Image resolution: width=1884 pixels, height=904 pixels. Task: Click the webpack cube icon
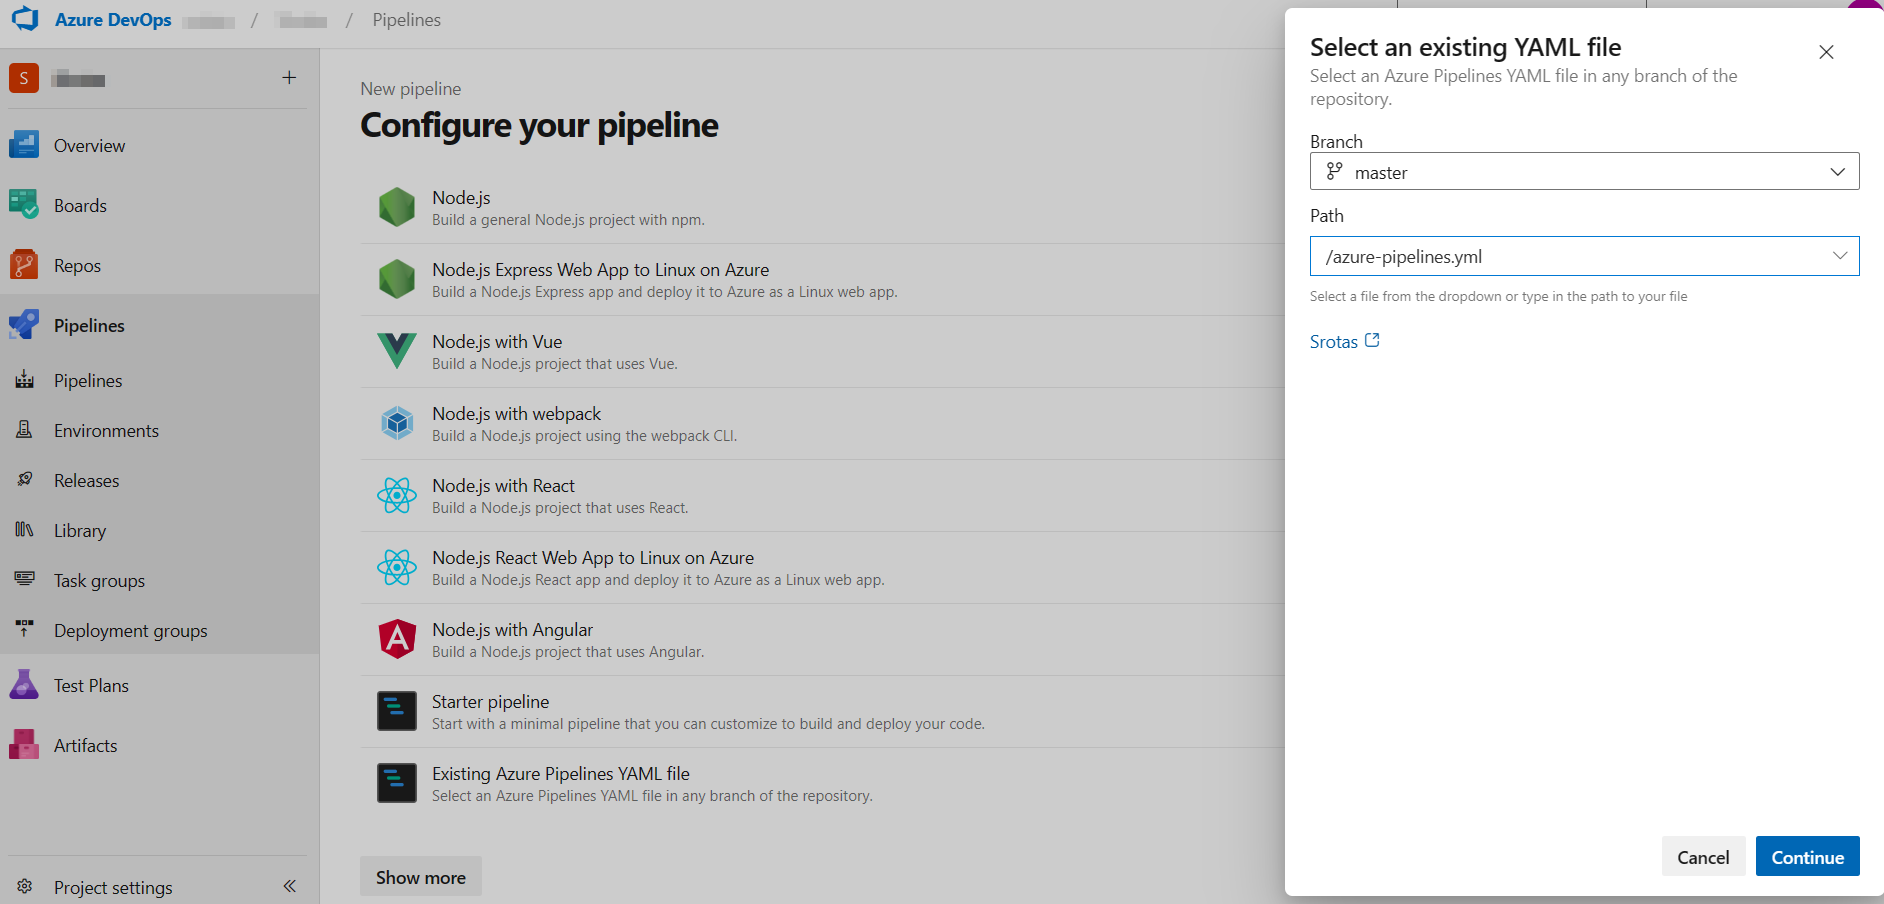point(397,423)
